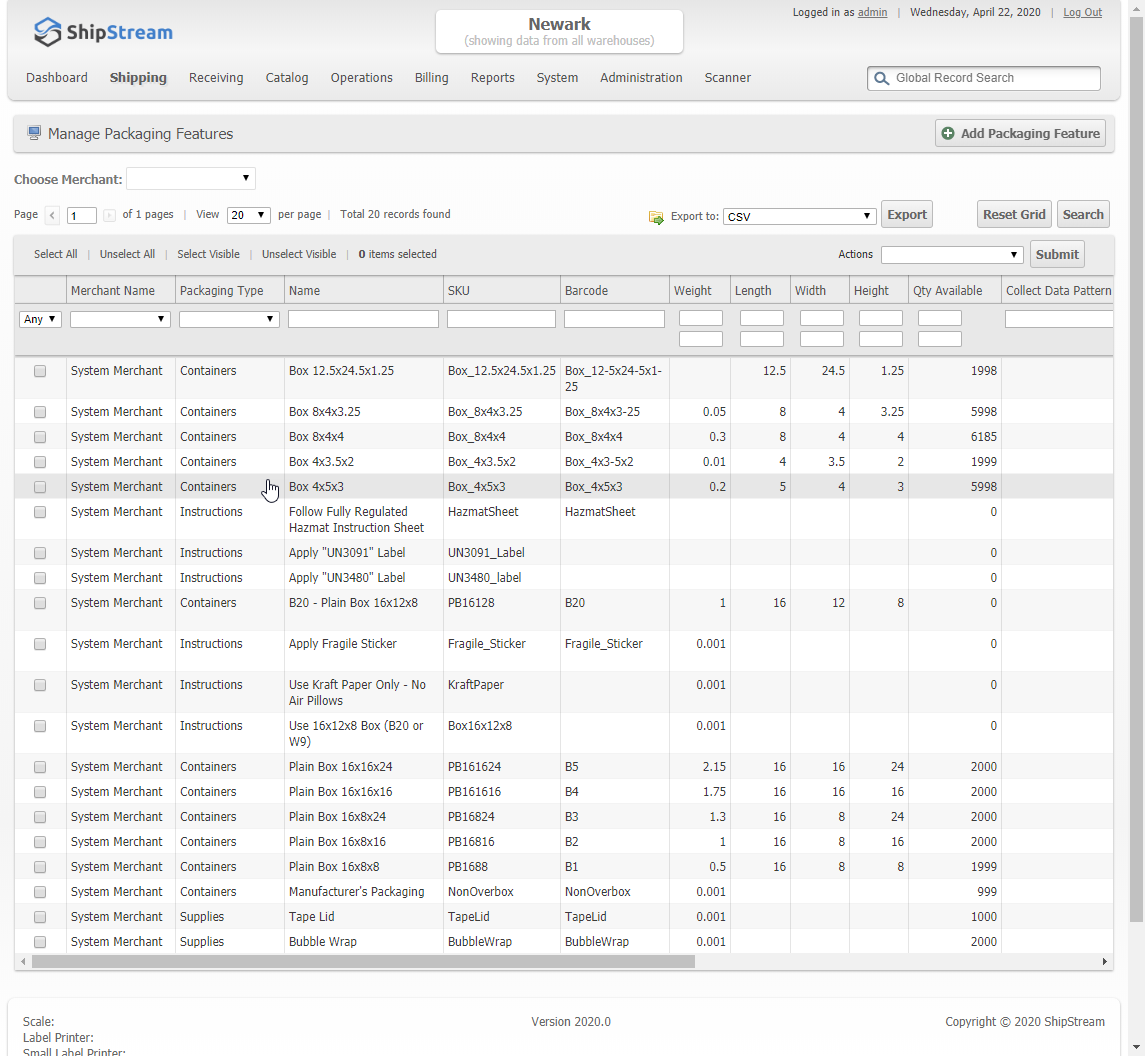Click the magnifier in Global Record Search
The height and width of the screenshot is (1056, 1145).
881,78
